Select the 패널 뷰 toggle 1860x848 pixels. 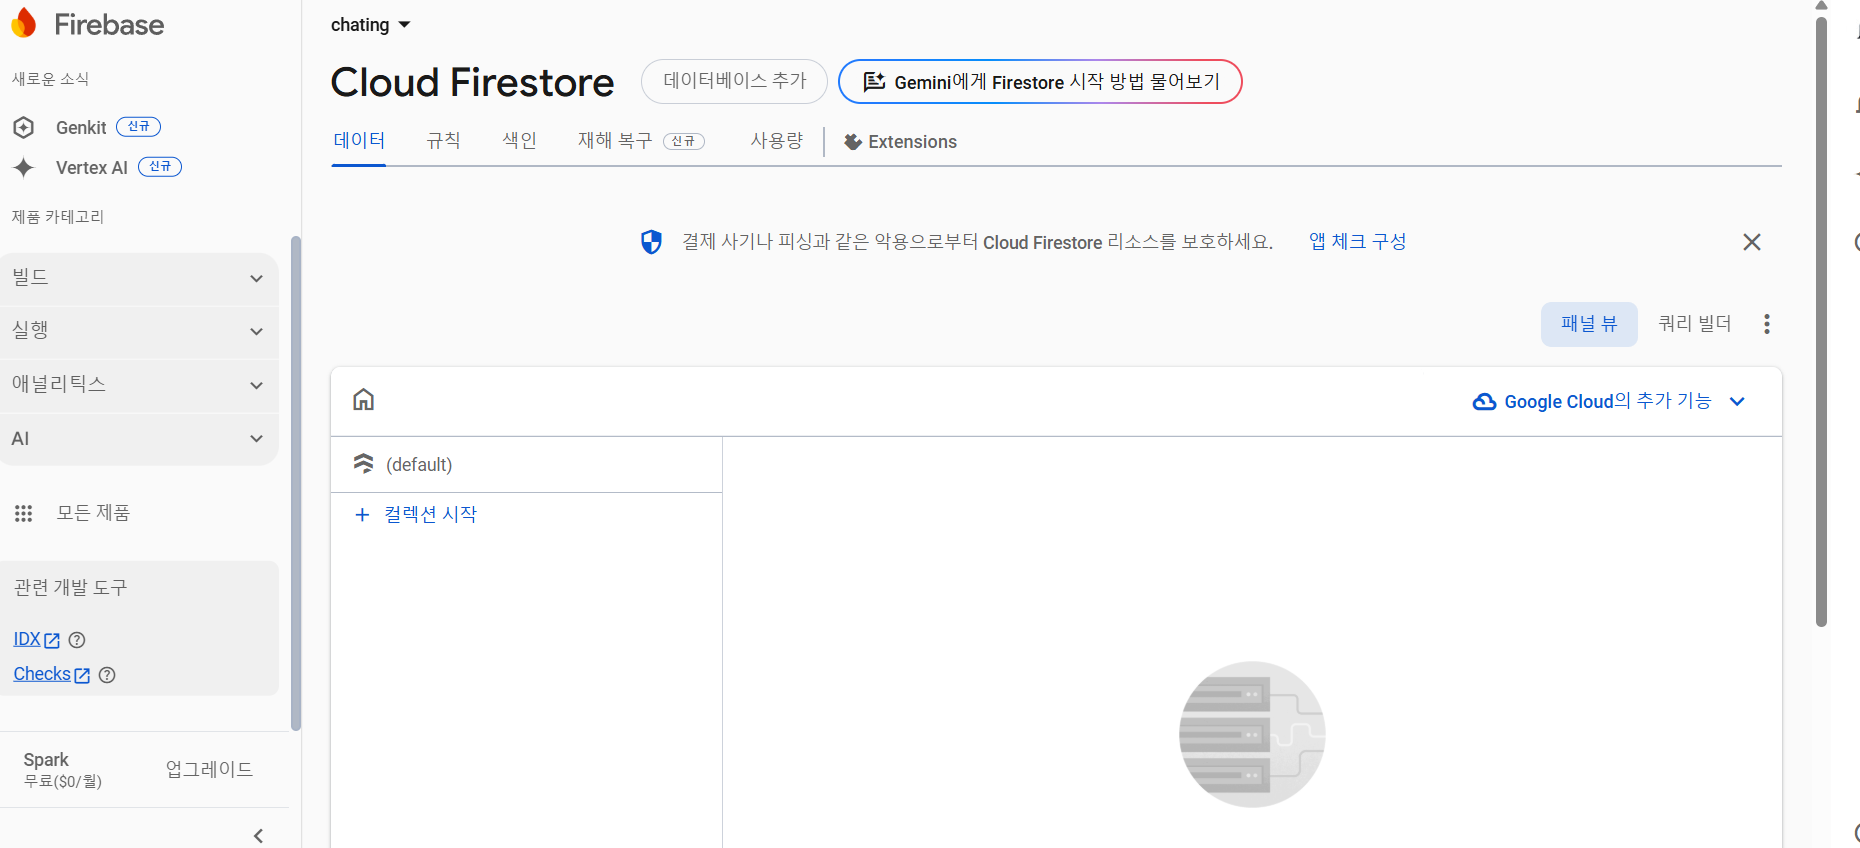tap(1589, 324)
